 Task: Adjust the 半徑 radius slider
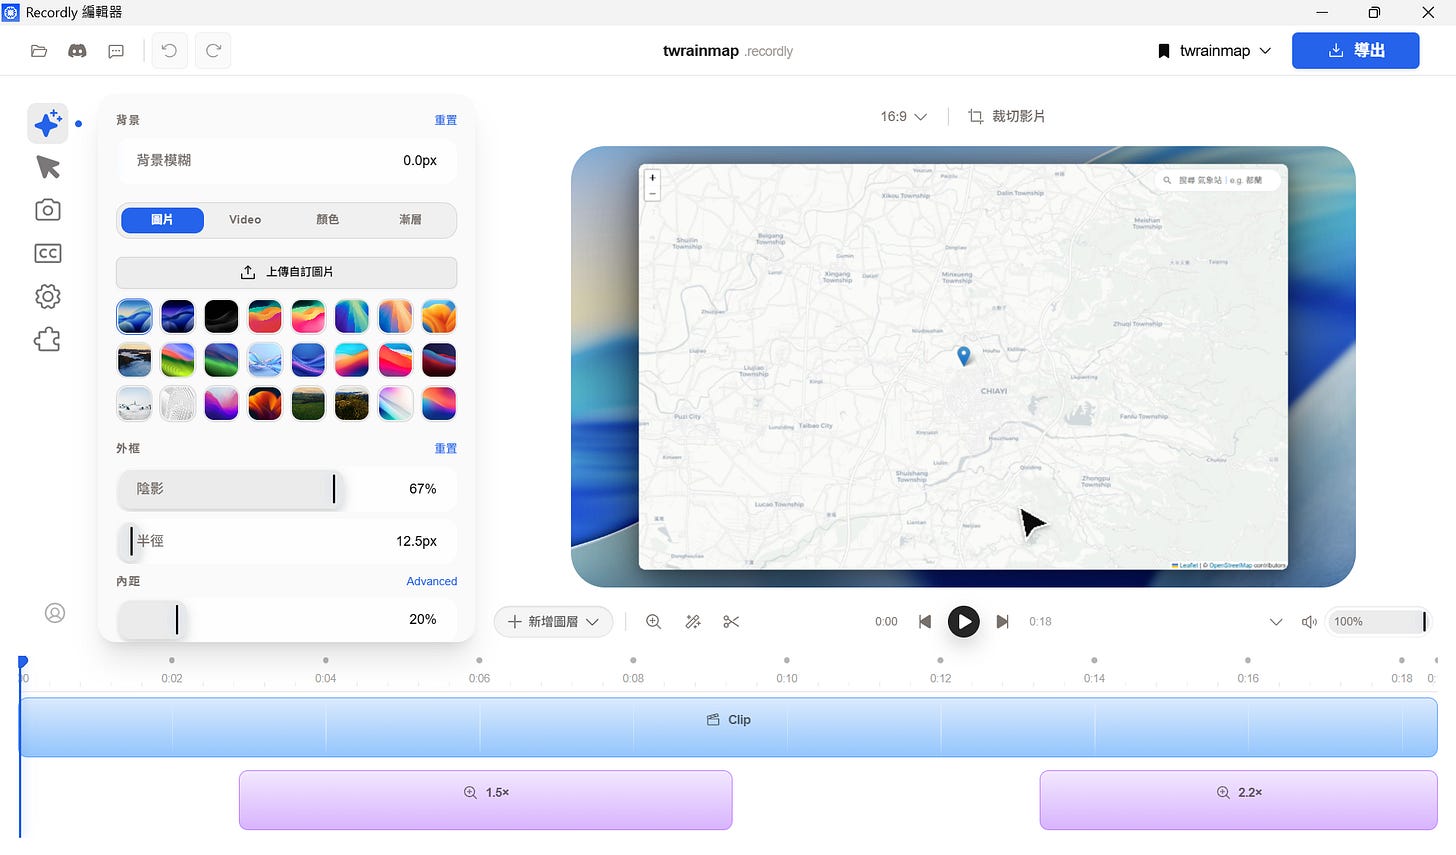coord(287,541)
